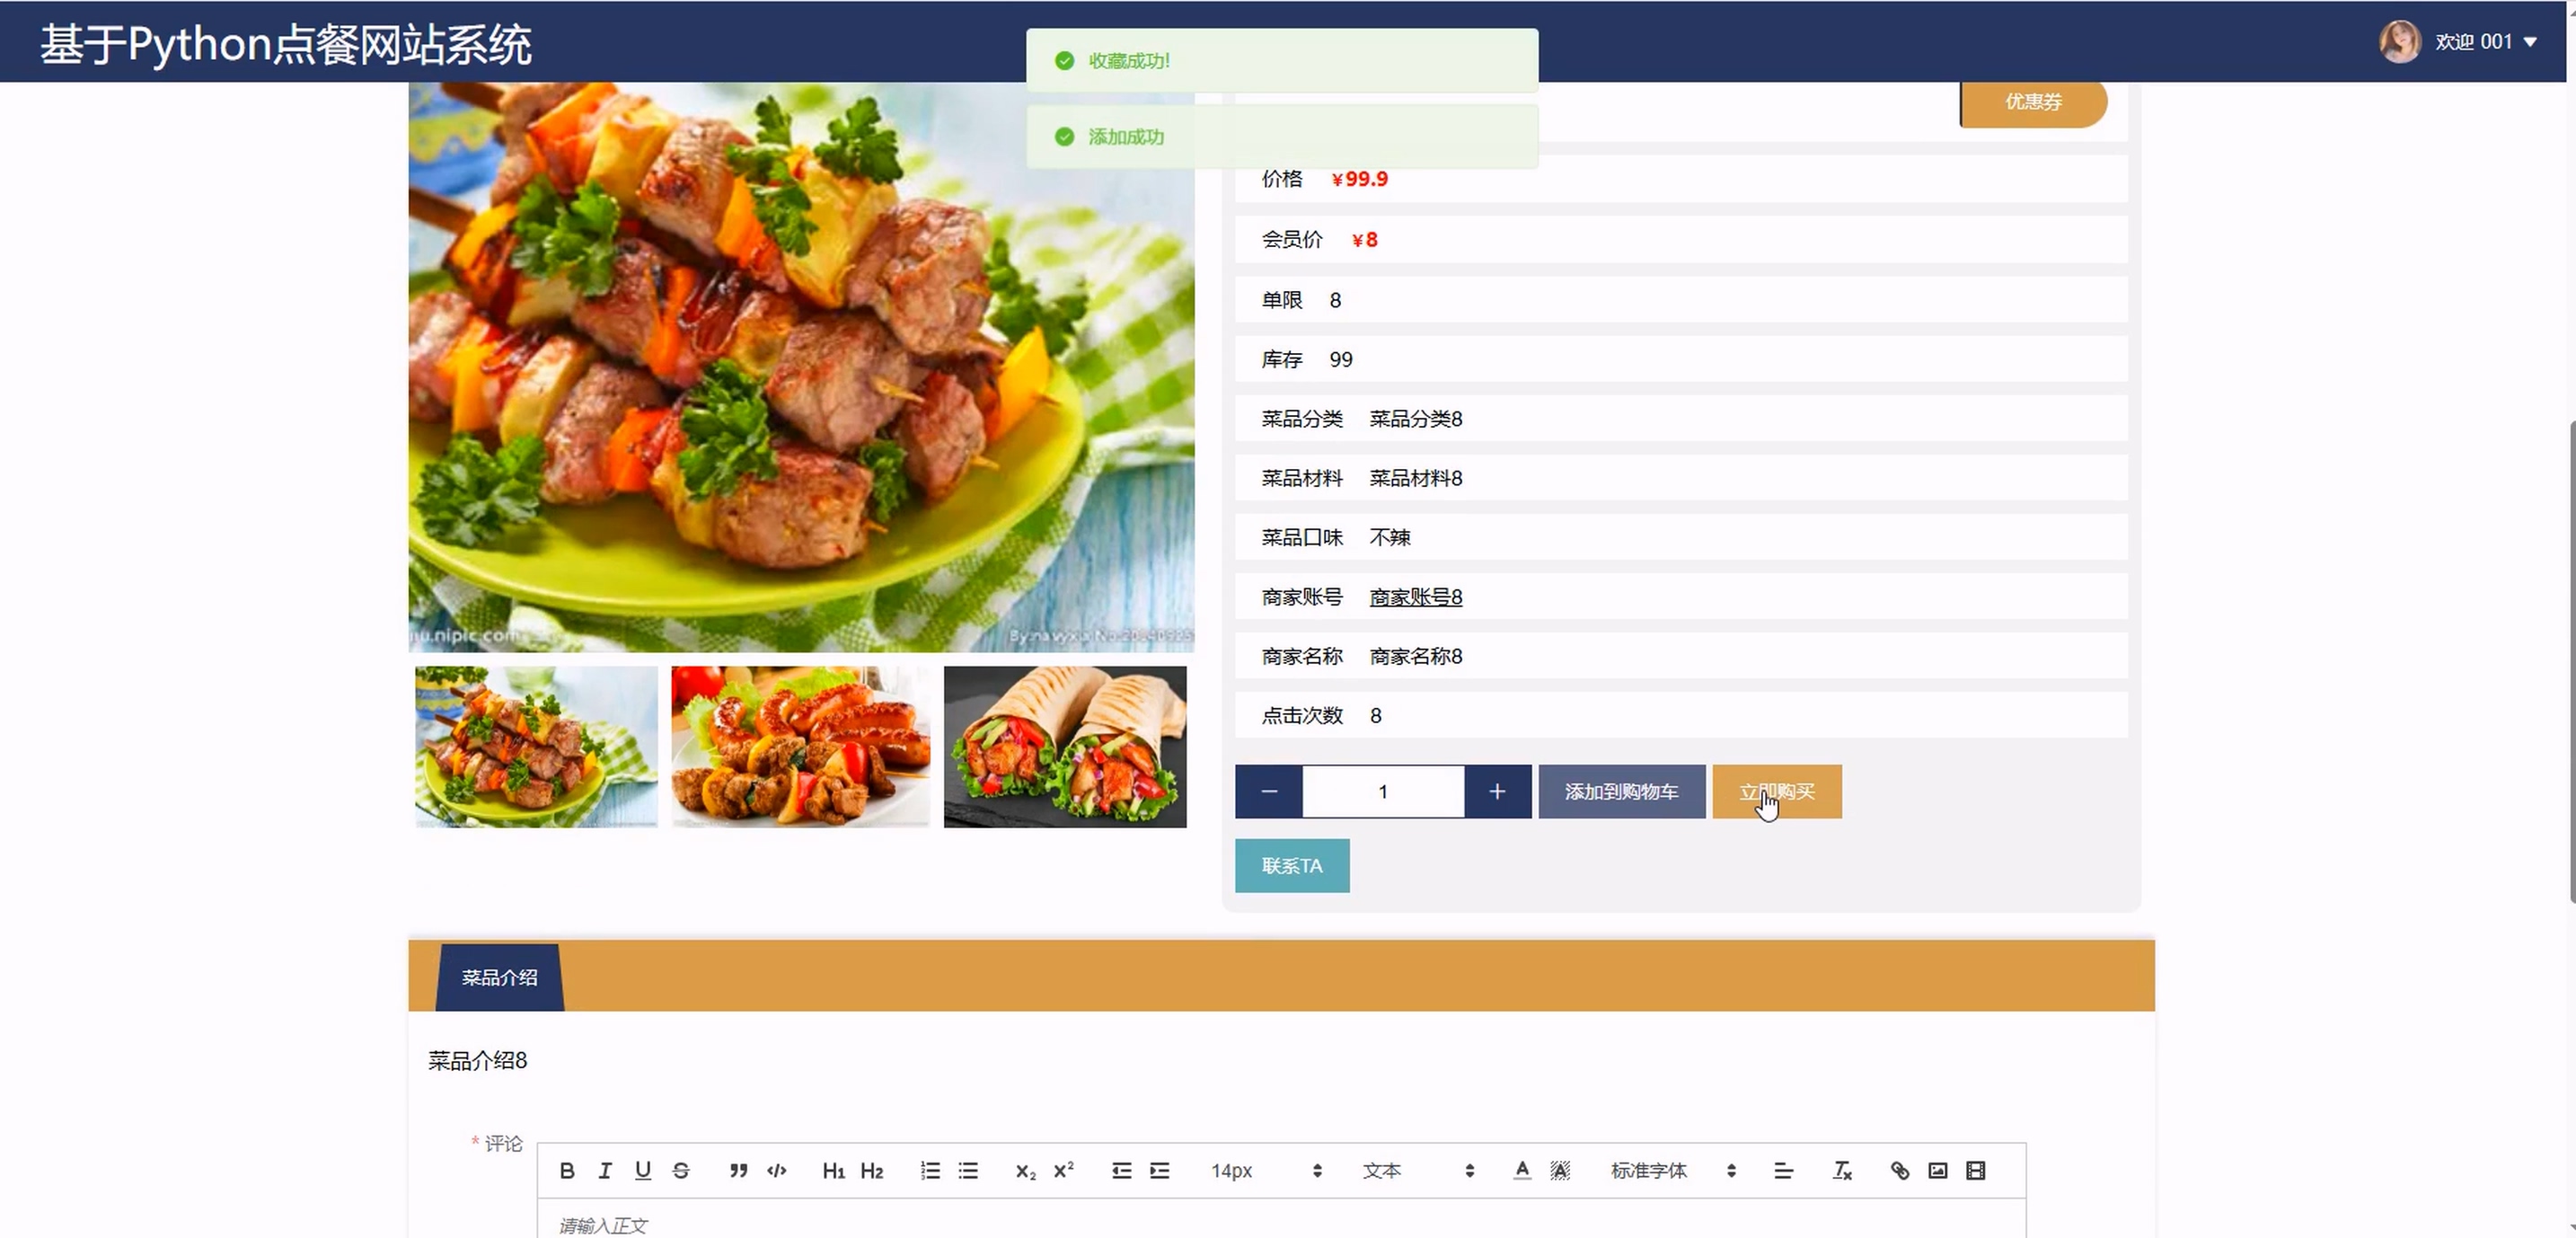Select the 菜品介绍 tab
The height and width of the screenshot is (1238, 2576).
[x=499, y=977]
